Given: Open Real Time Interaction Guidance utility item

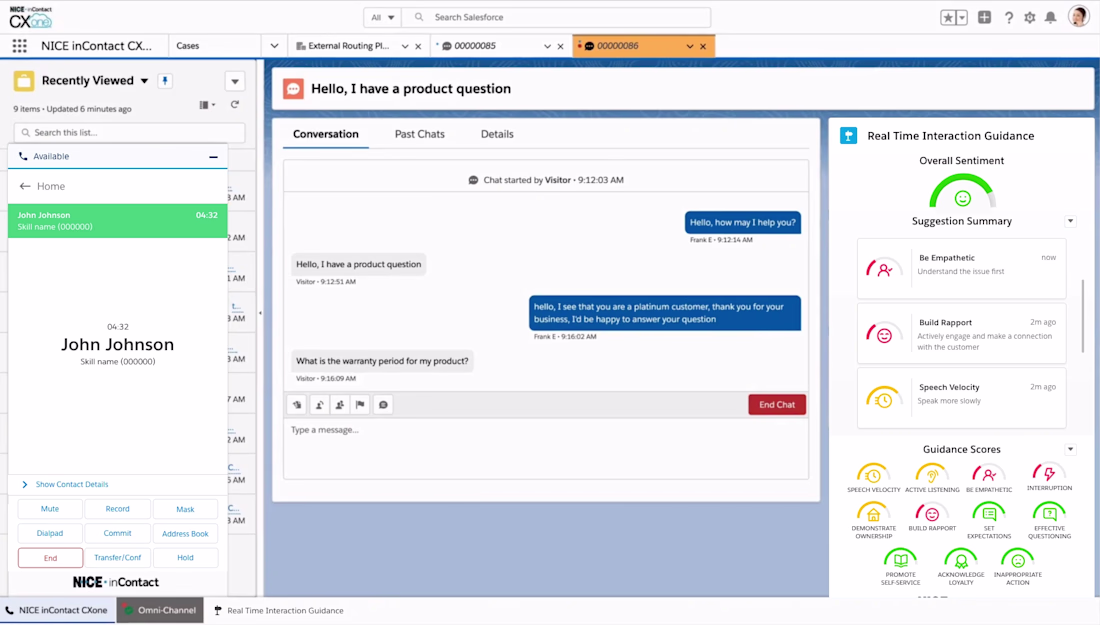Looking at the screenshot, I should coord(279,610).
